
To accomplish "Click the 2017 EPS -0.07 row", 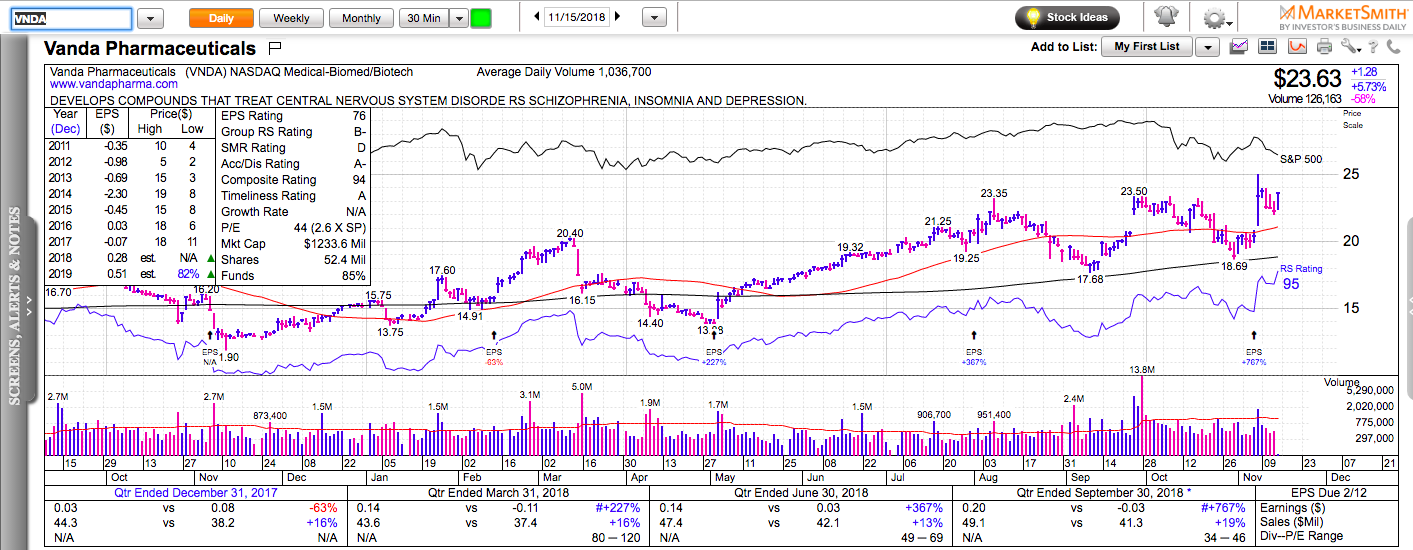I will pyautogui.click(x=128, y=244).
